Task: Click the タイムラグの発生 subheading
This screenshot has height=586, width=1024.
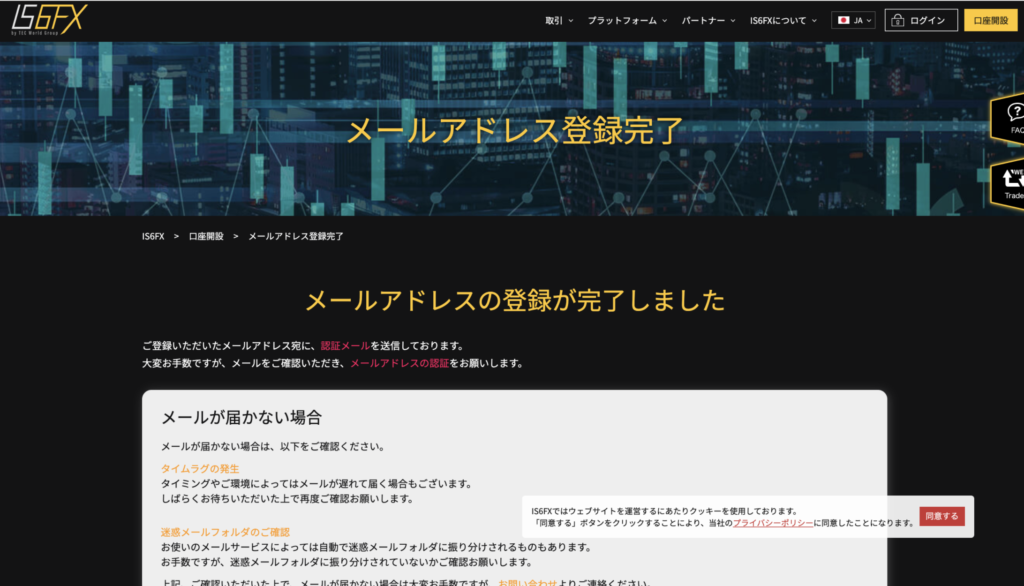Action: click(200, 468)
